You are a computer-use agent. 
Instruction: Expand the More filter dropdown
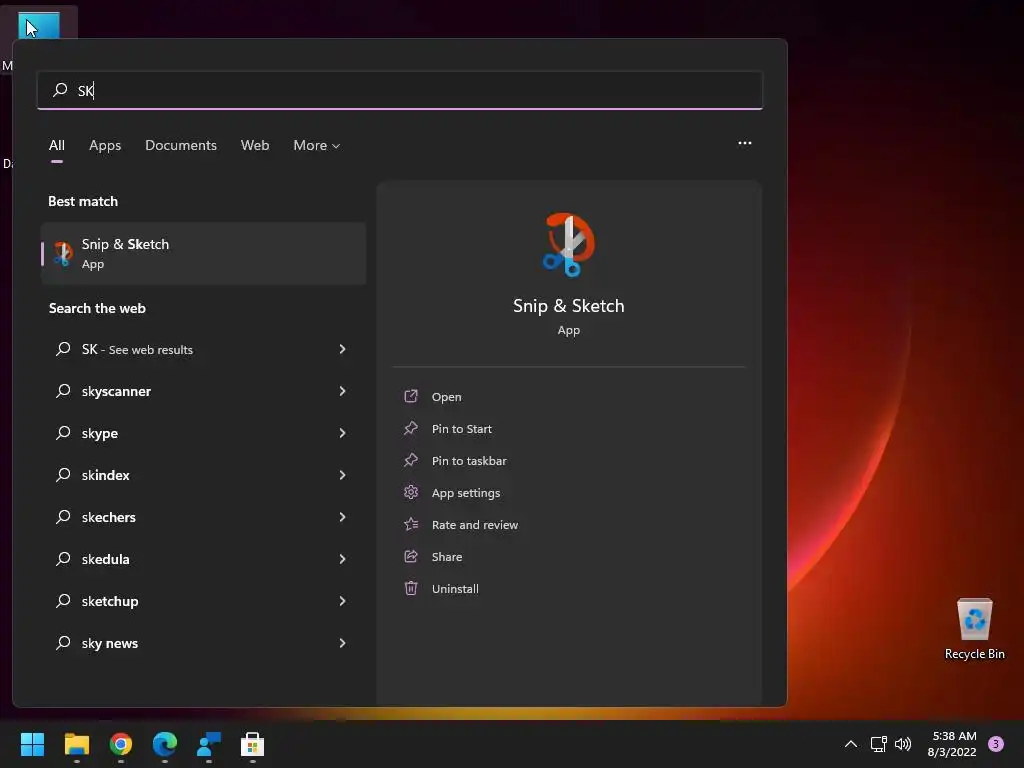coord(317,145)
